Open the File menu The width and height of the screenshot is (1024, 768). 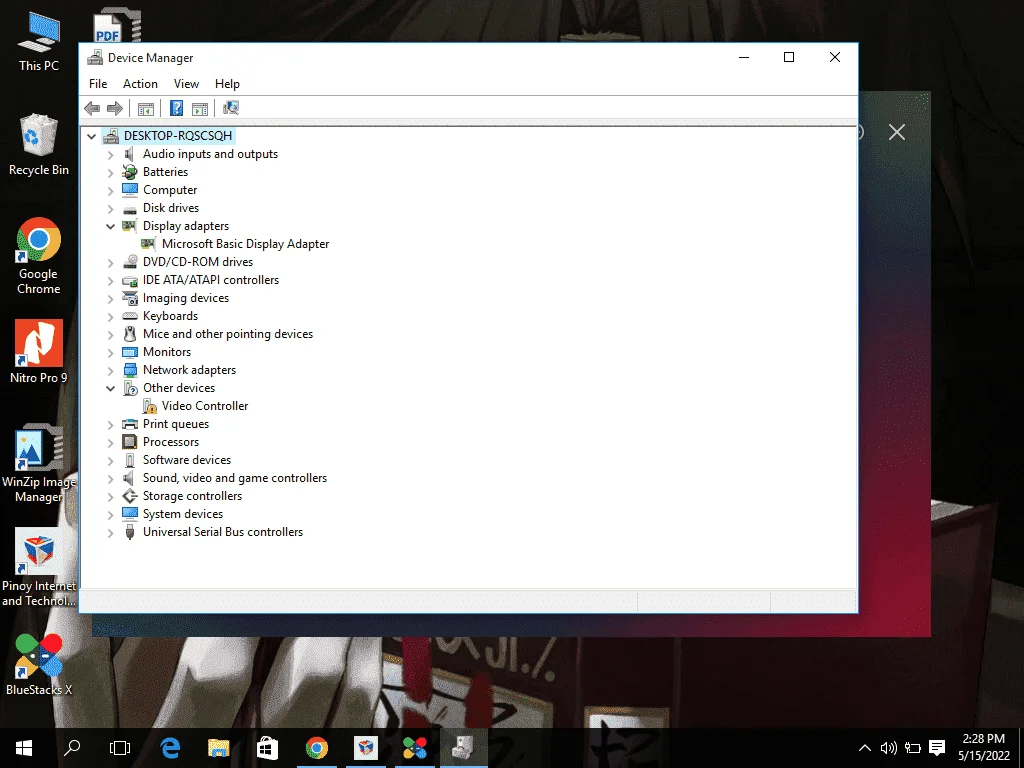pyautogui.click(x=98, y=84)
